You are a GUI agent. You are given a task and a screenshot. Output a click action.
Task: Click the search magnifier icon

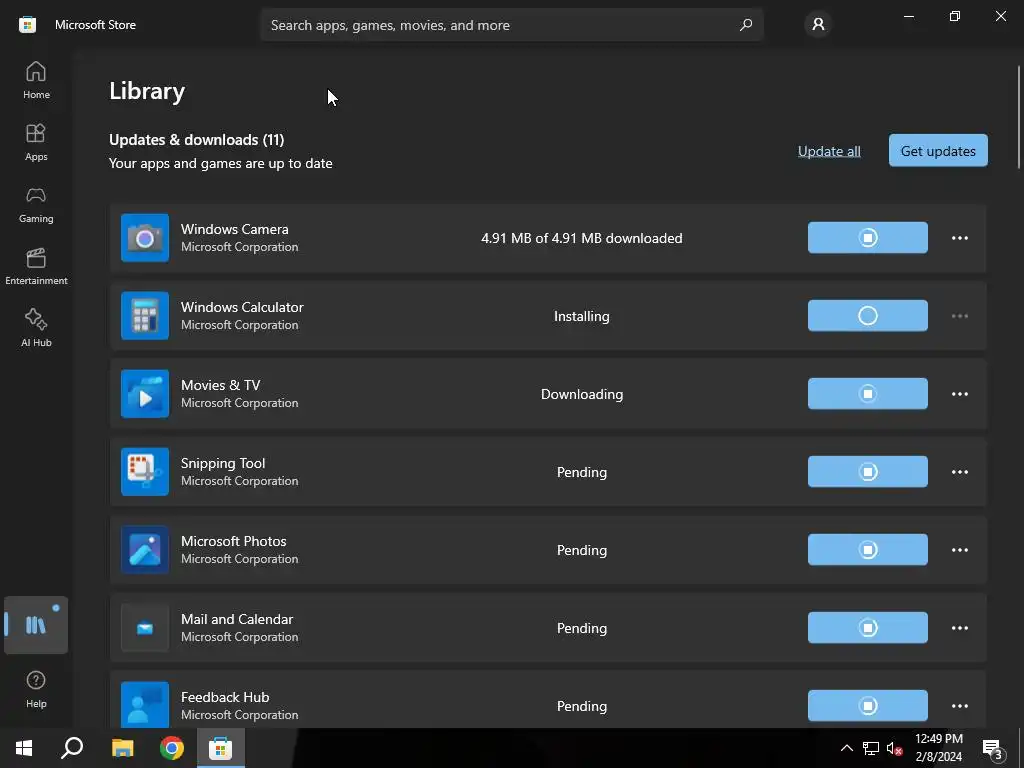(745, 25)
